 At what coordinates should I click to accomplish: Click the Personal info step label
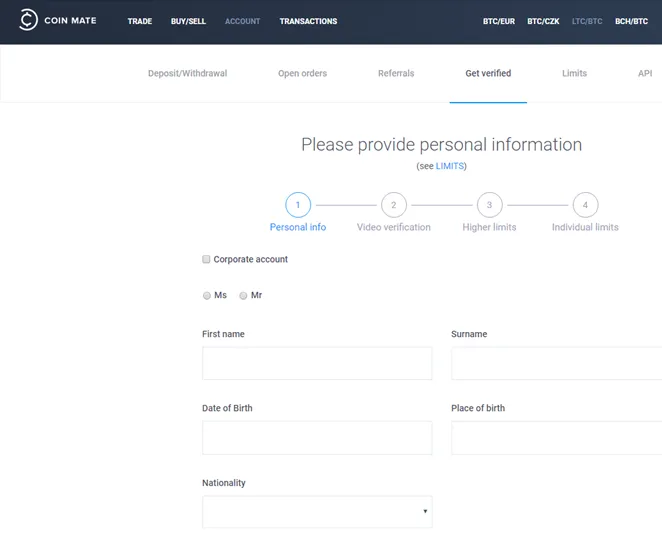pyautogui.click(x=298, y=227)
